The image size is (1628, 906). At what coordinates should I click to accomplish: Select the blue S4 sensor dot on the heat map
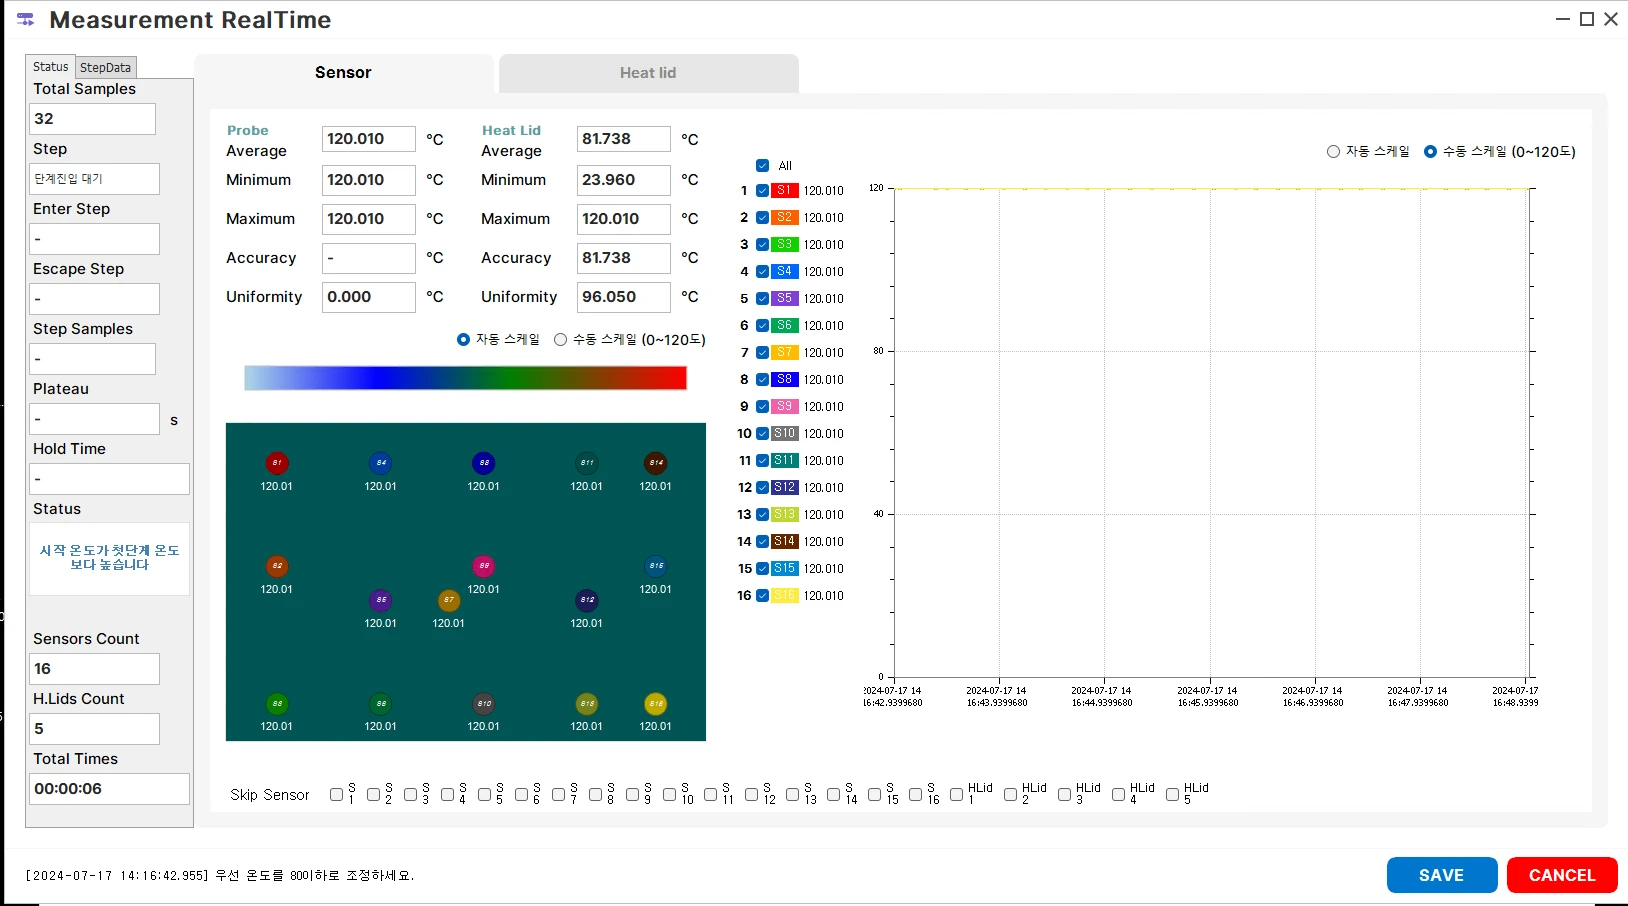coord(380,463)
